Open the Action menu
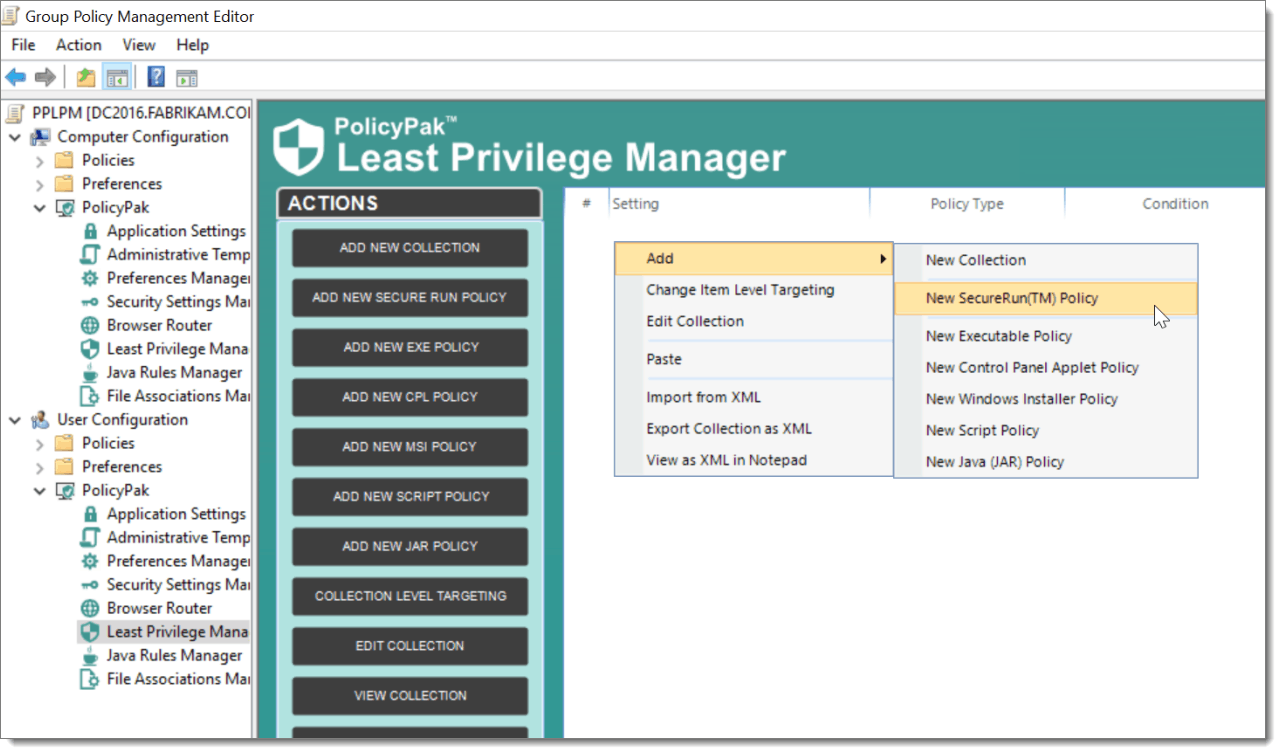Image resolution: width=1281 pixels, height=754 pixels. tap(78, 45)
